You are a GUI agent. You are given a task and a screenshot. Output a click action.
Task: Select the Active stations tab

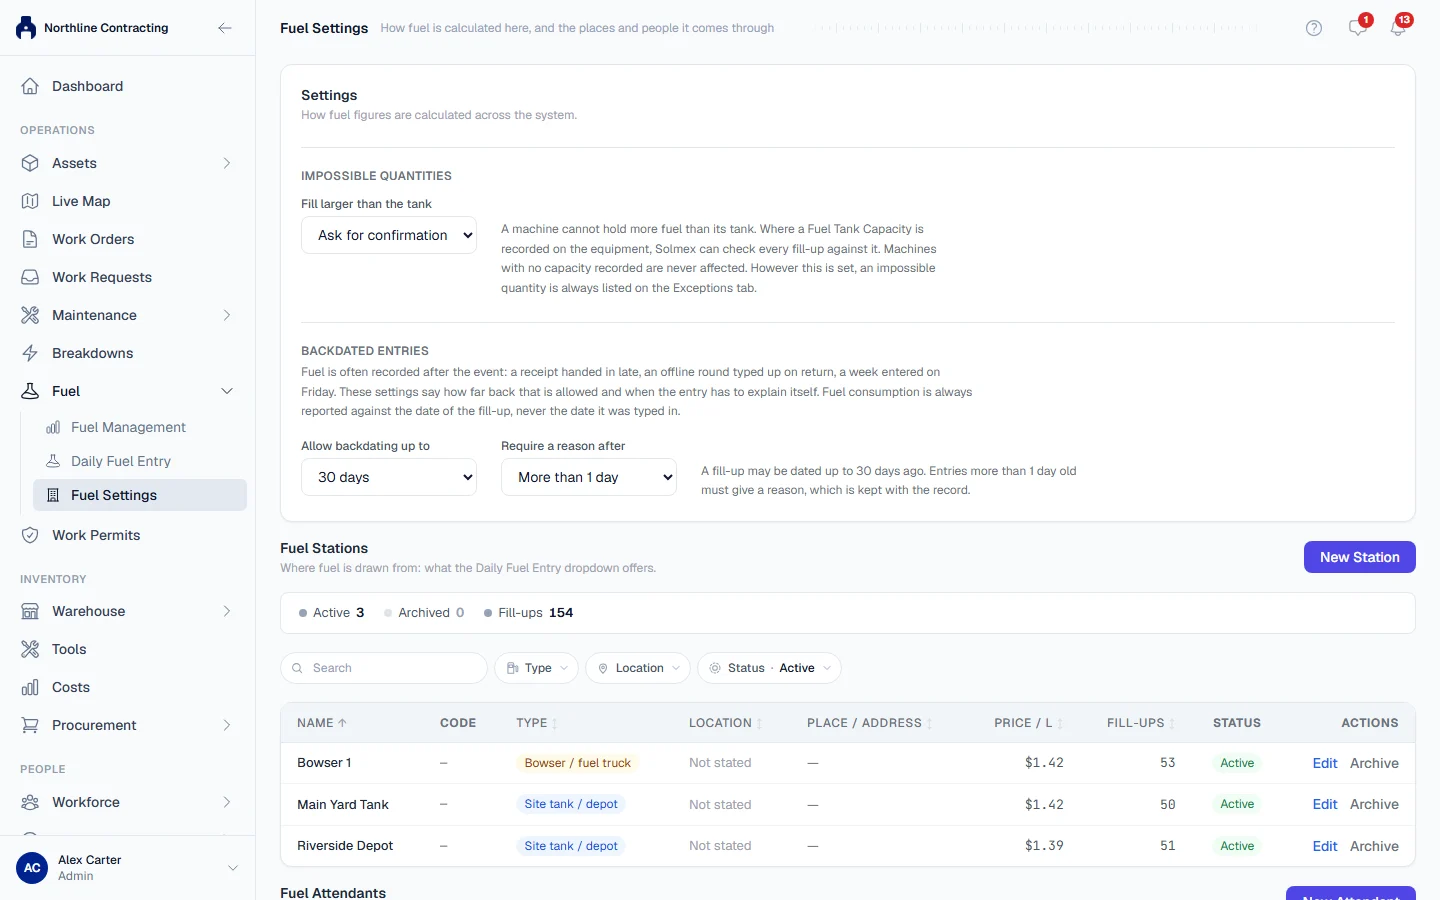(331, 613)
